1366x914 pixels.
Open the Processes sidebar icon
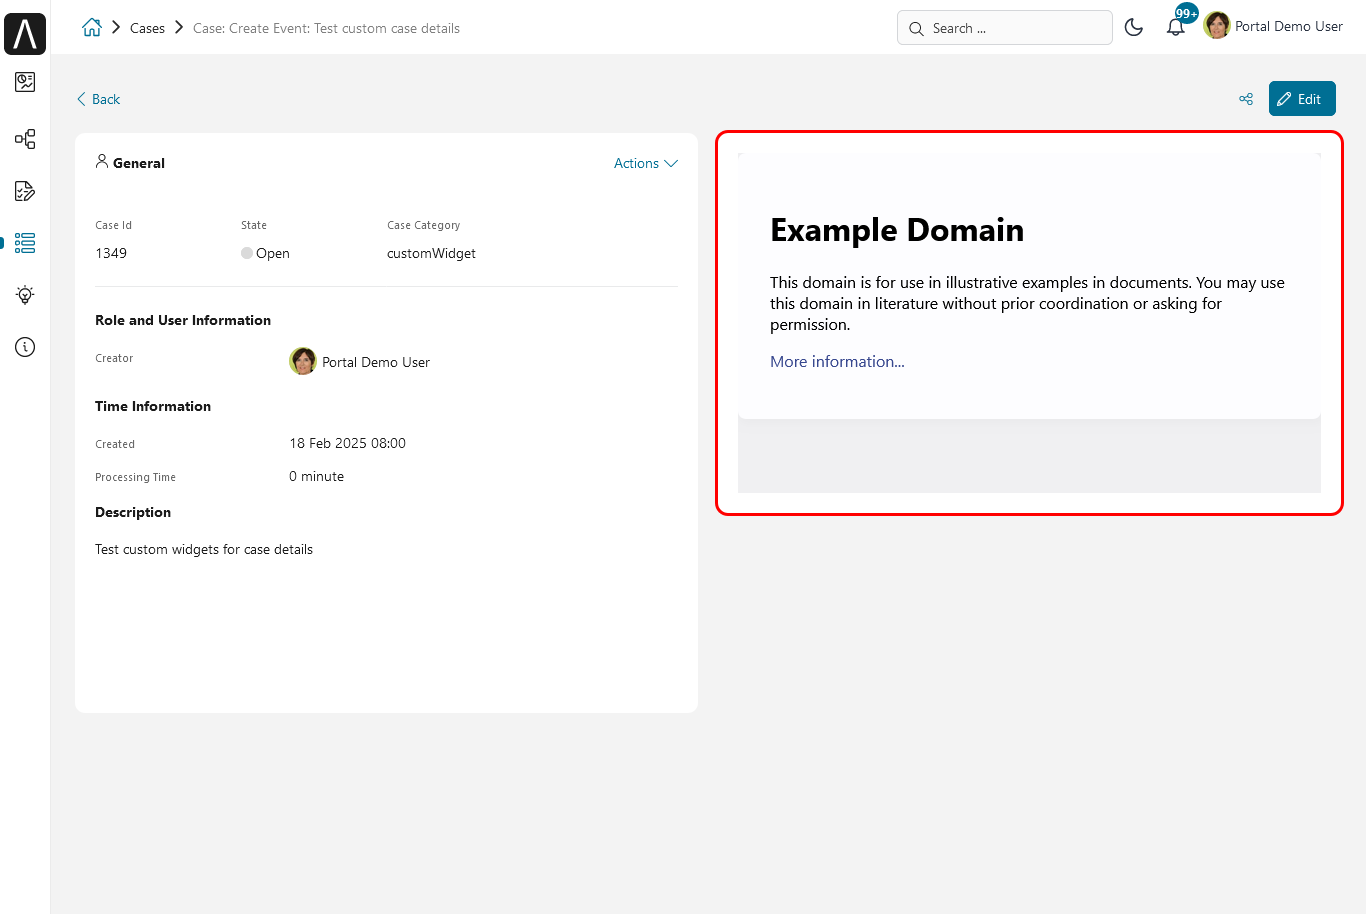[25, 139]
